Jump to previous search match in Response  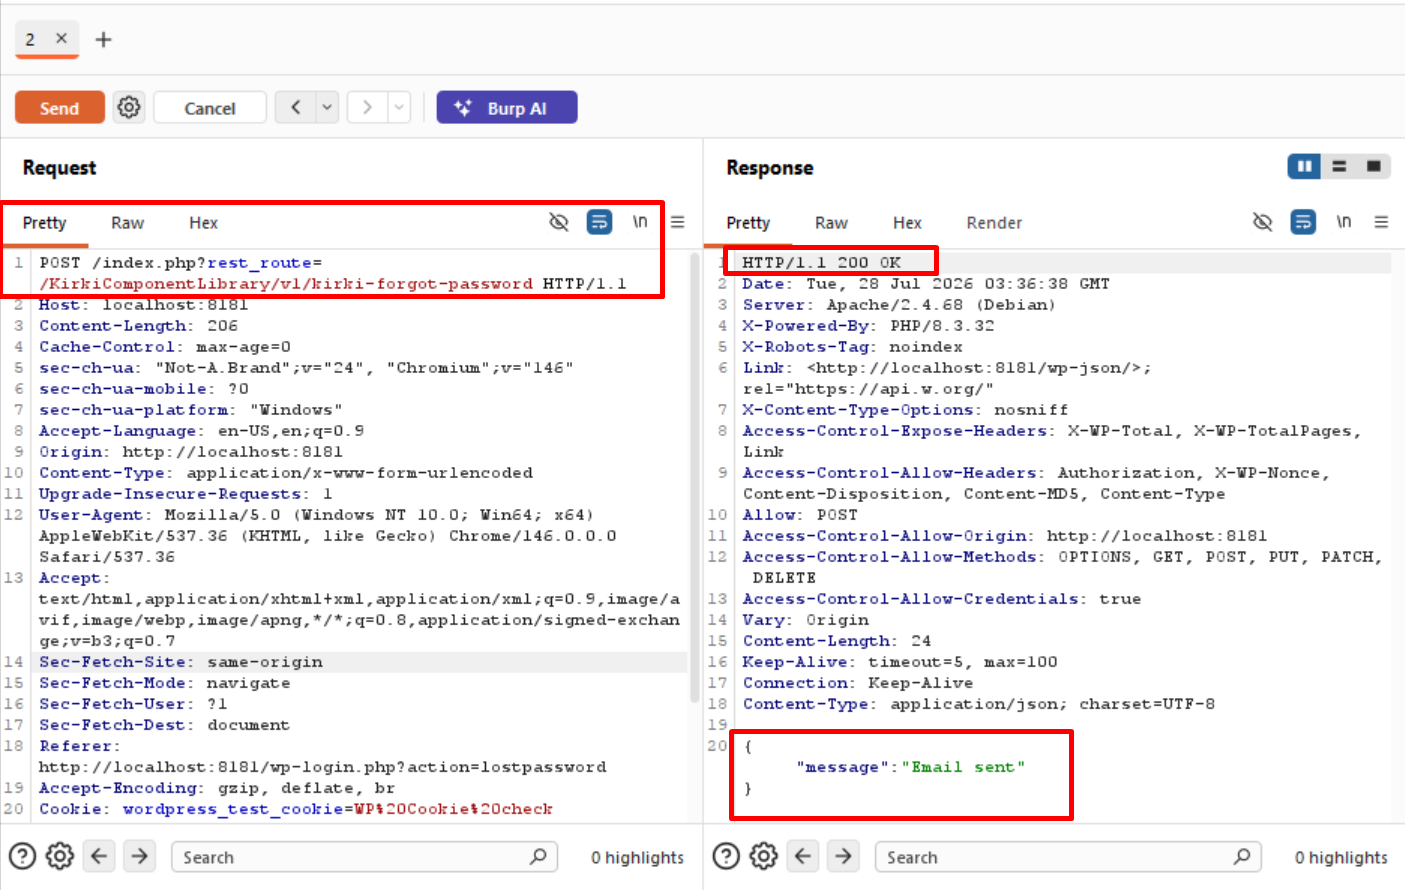pos(802,856)
